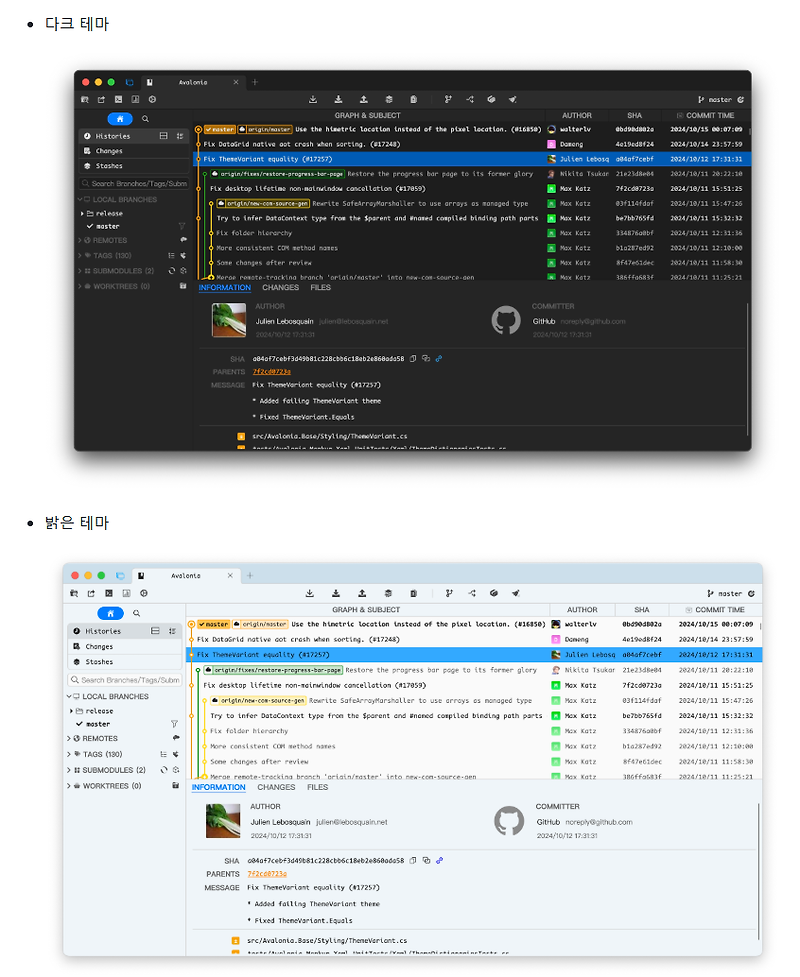Screen dimensions: 800x977
Task: Toggle the blue Home view button
Action: [120, 119]
